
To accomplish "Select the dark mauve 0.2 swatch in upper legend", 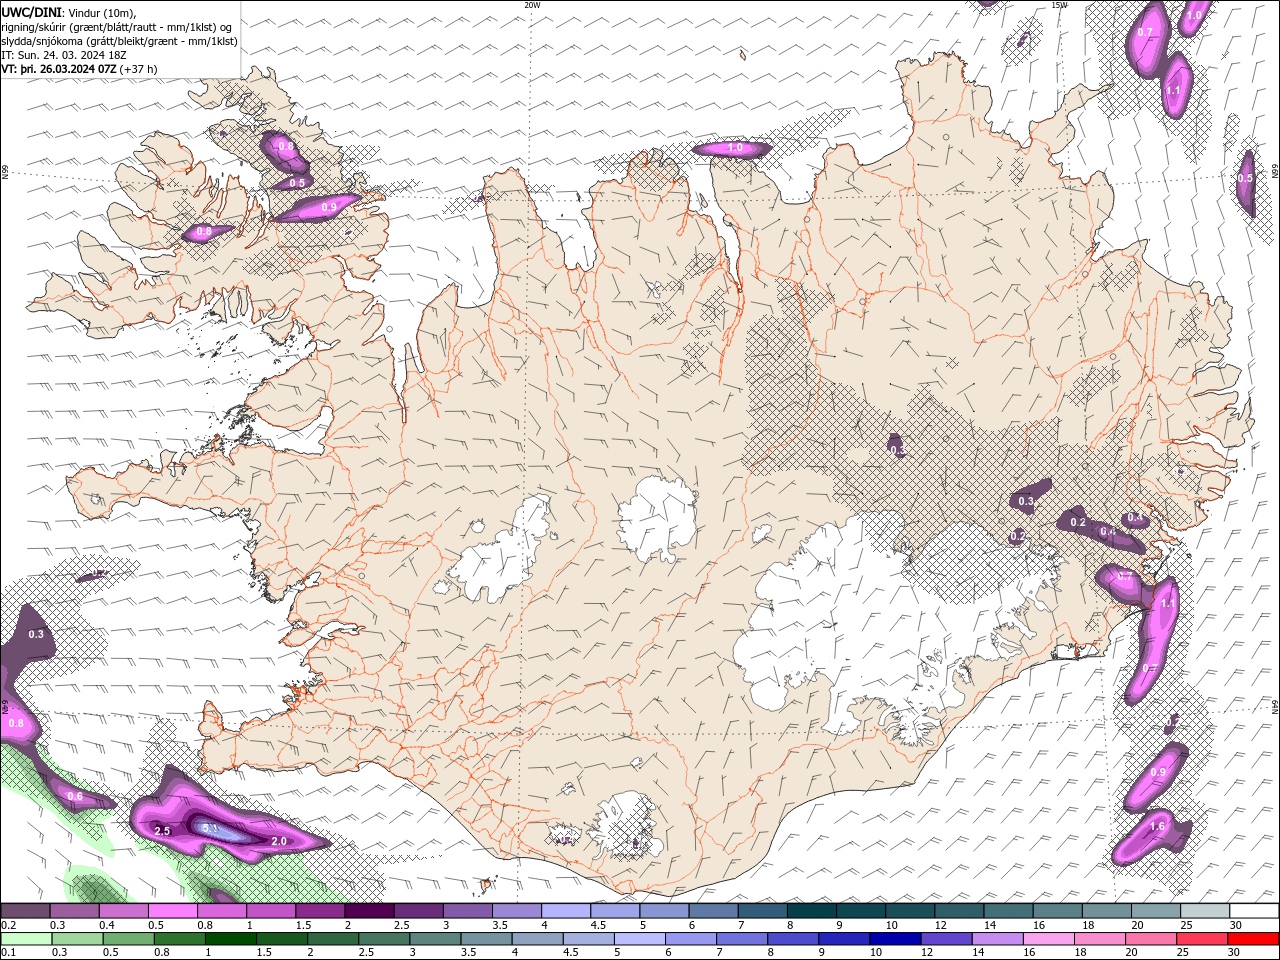I will [x=26, y=911].
